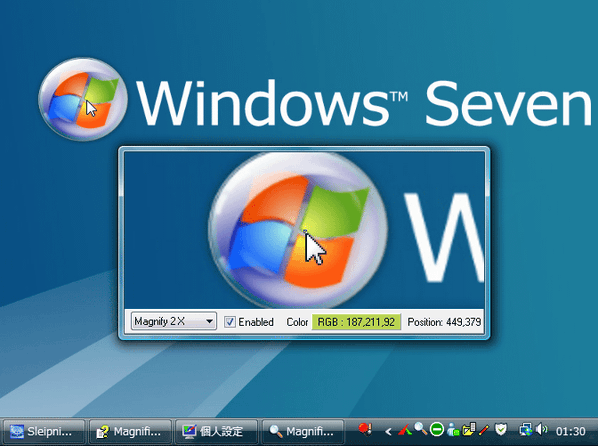
Task: Click the yellow folder tray icon
Action: tap(468, 430)
